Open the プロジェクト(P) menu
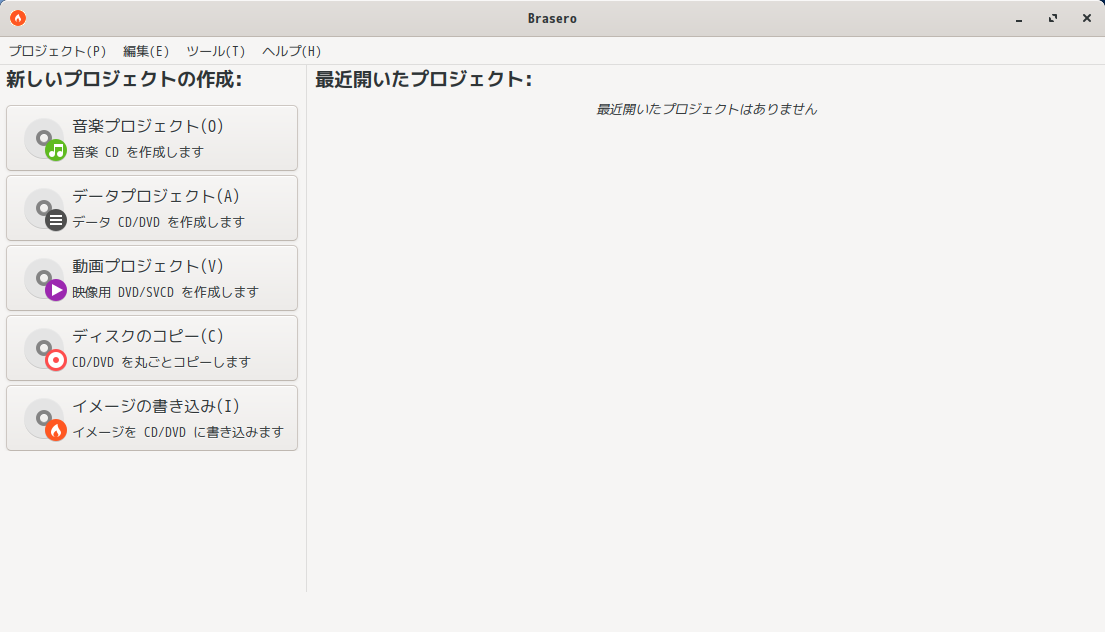 point(57,51)
